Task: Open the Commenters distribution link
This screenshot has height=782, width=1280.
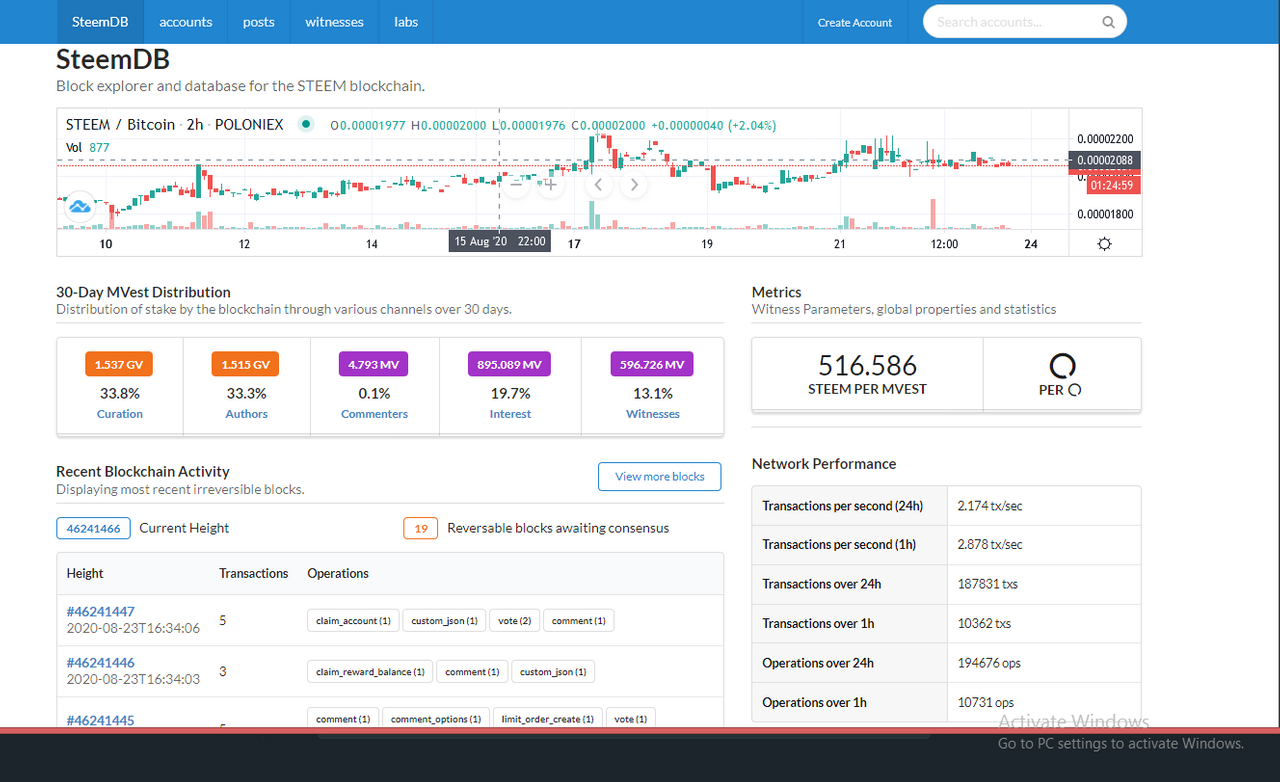Action: tap(375, 414)
